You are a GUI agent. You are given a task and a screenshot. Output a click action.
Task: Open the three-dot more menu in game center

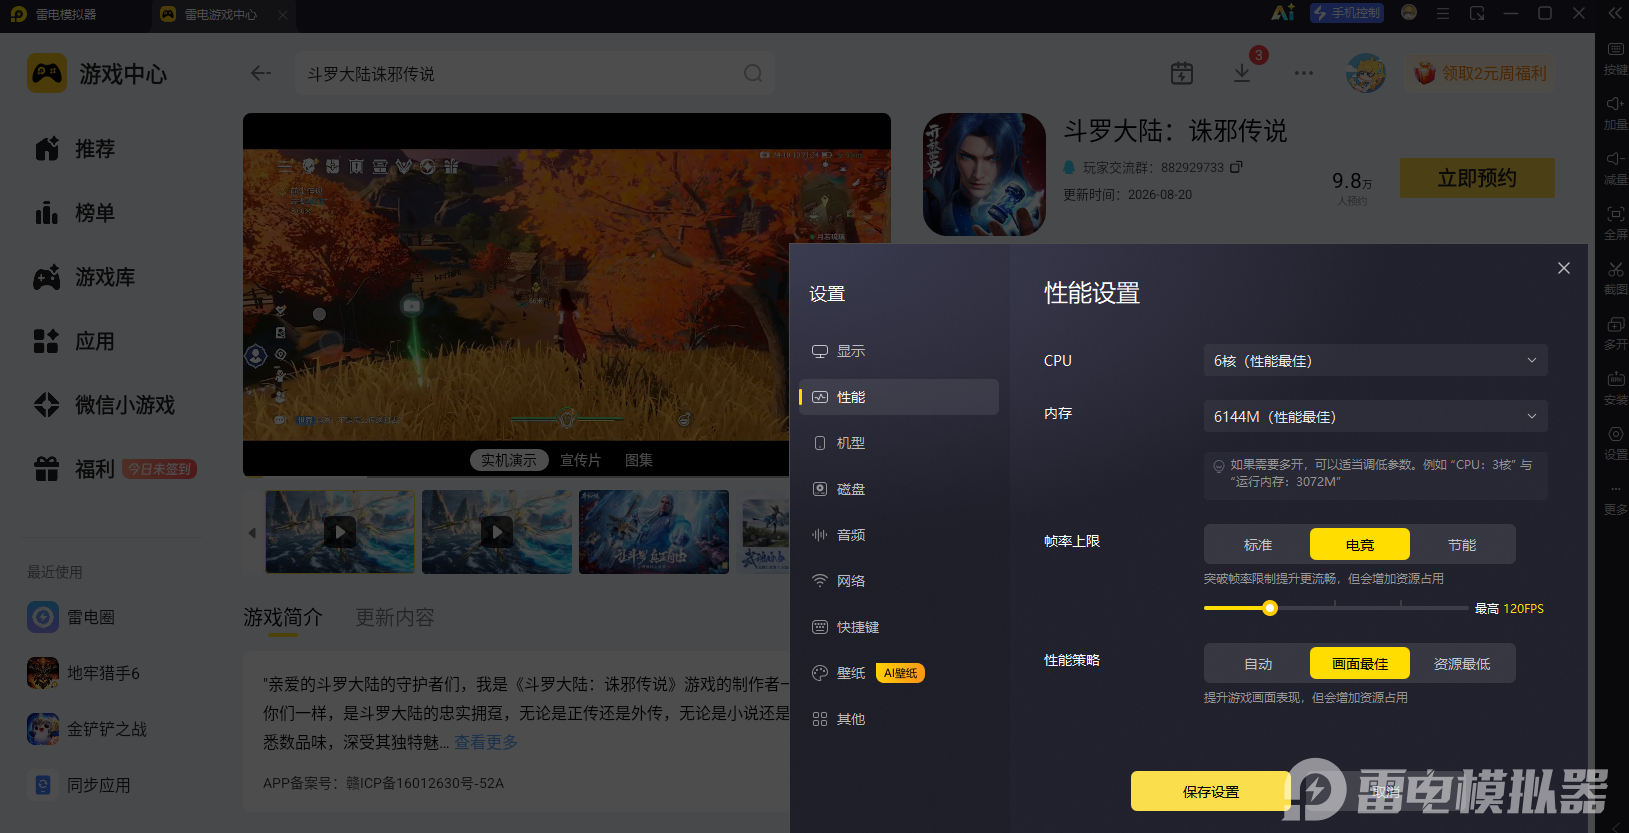click(1304, 73)
